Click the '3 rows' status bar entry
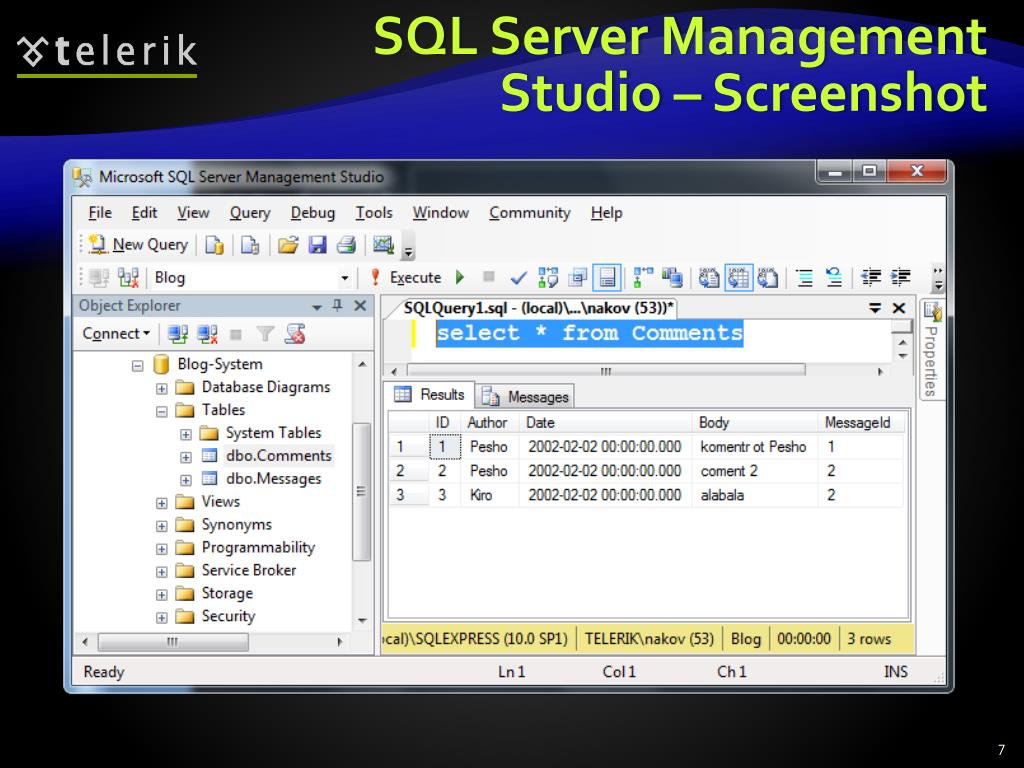 [869, 639]
